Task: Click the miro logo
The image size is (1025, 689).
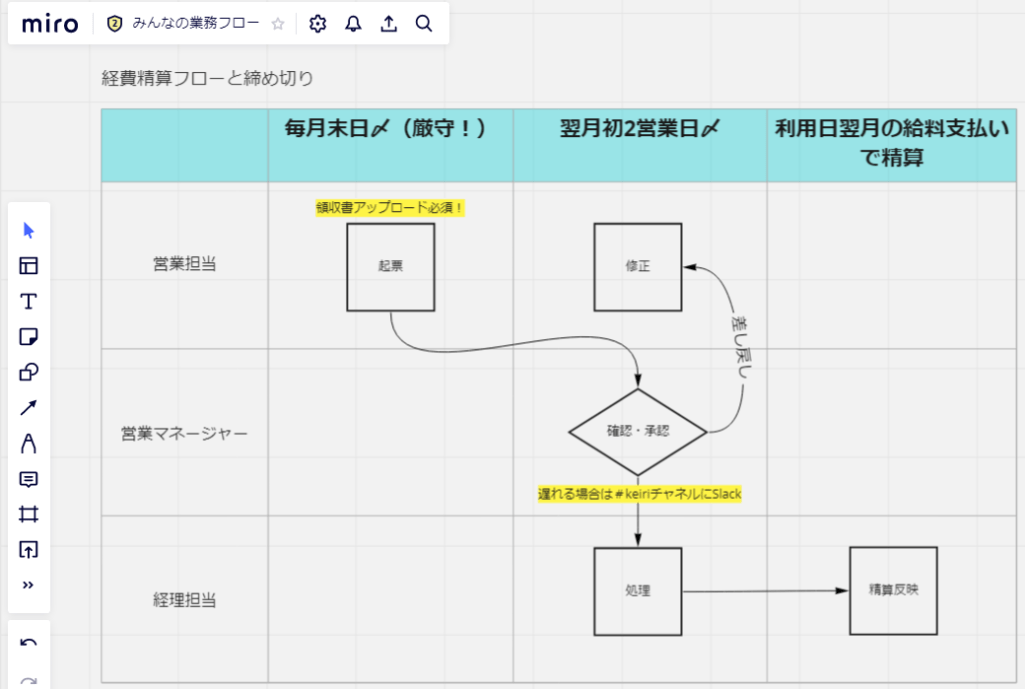Action: 49,24
